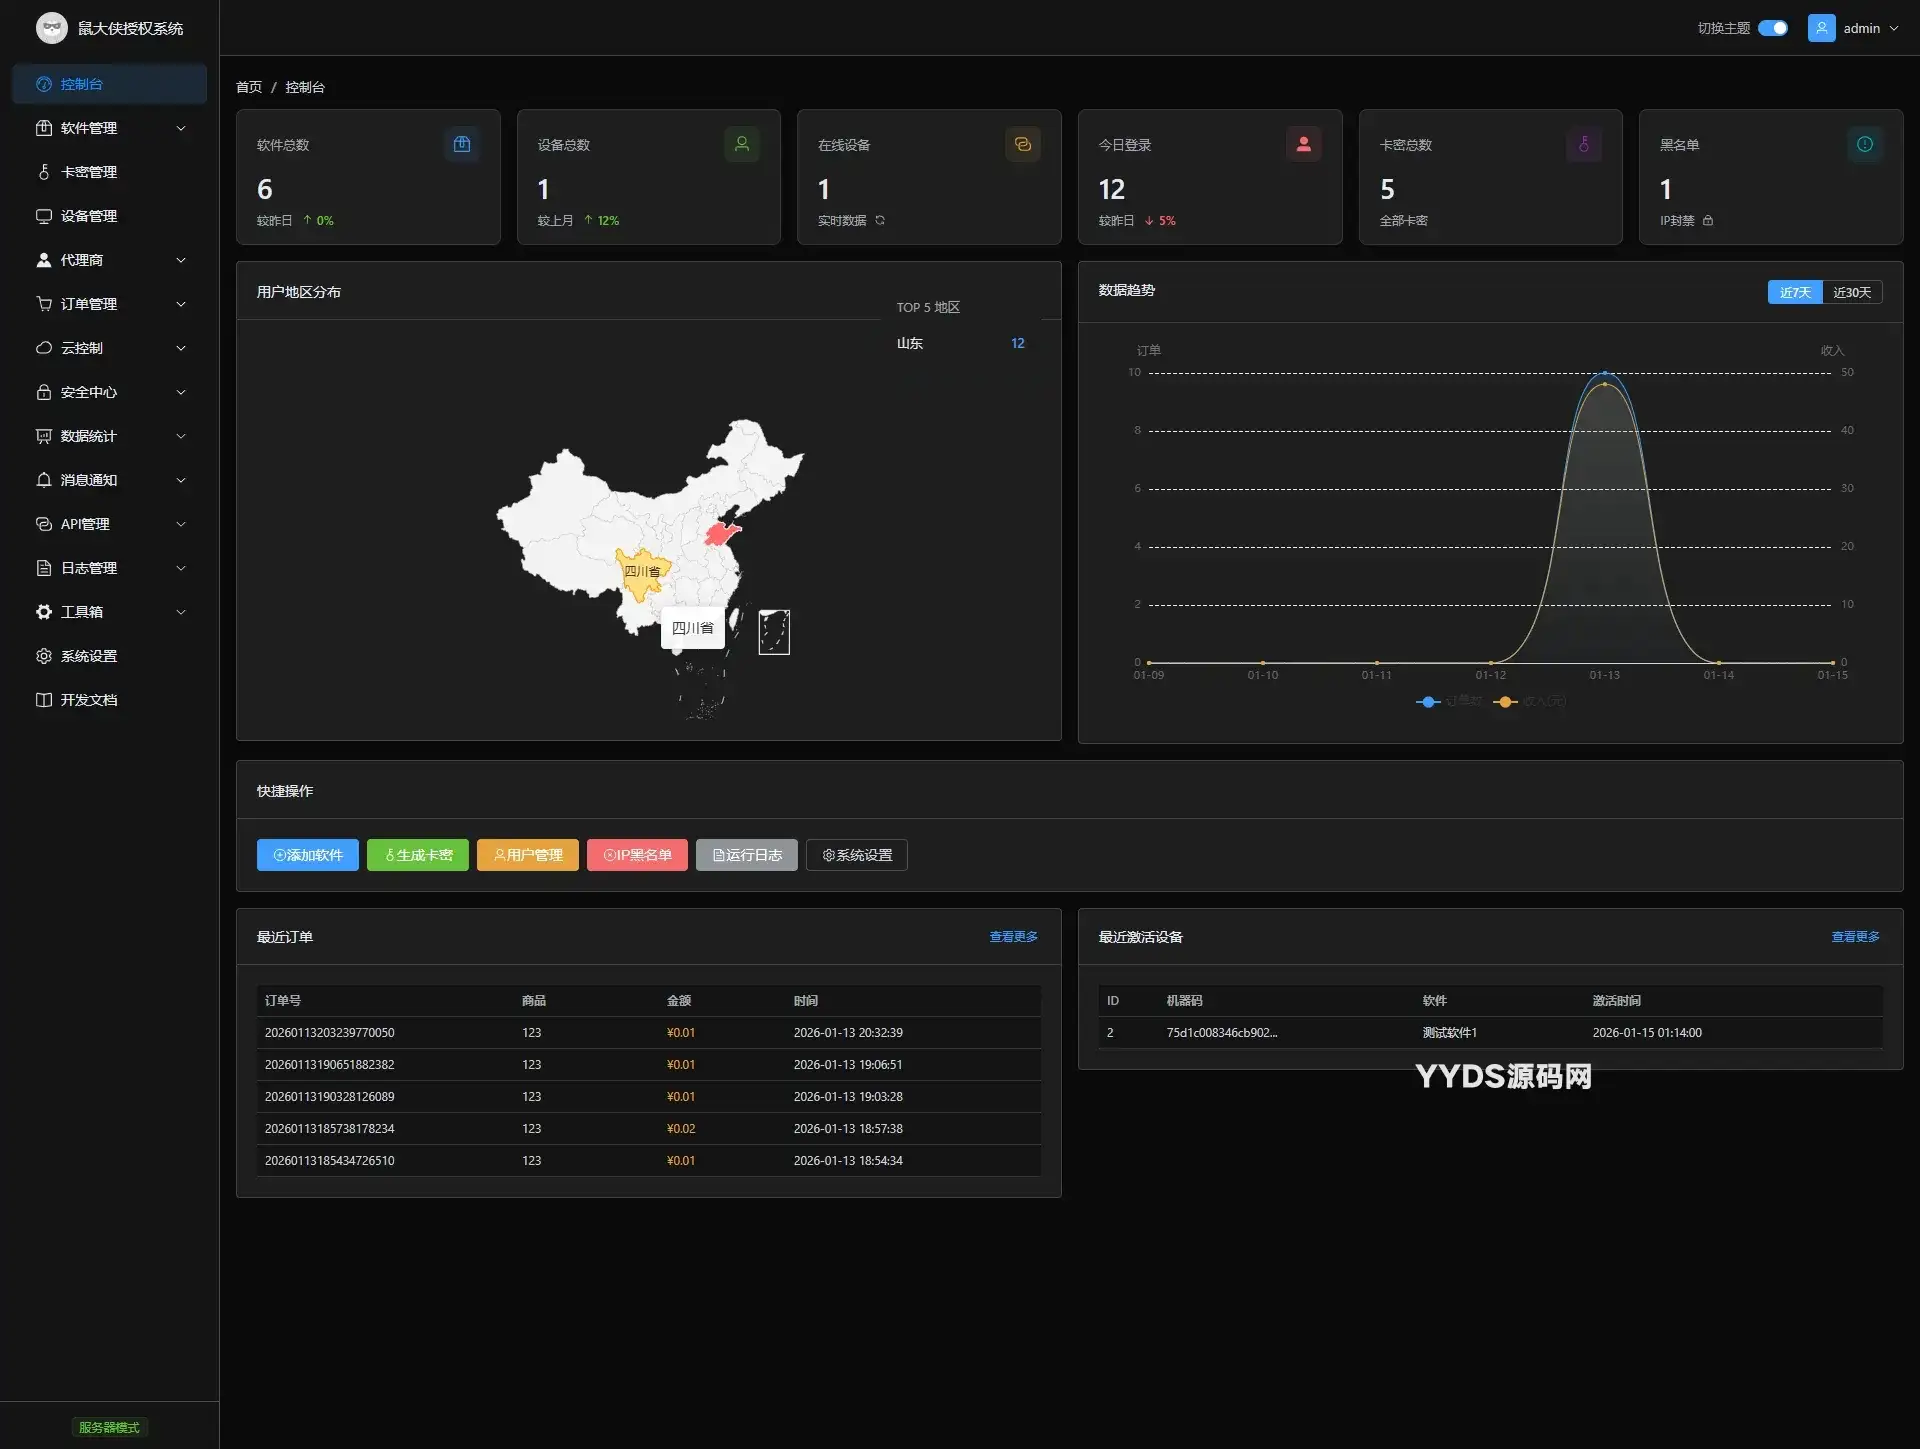Click 查看更多 in 最近订单 panel
Image resolution: width=1920 pixels, height=1449 pixels.
1013,937
